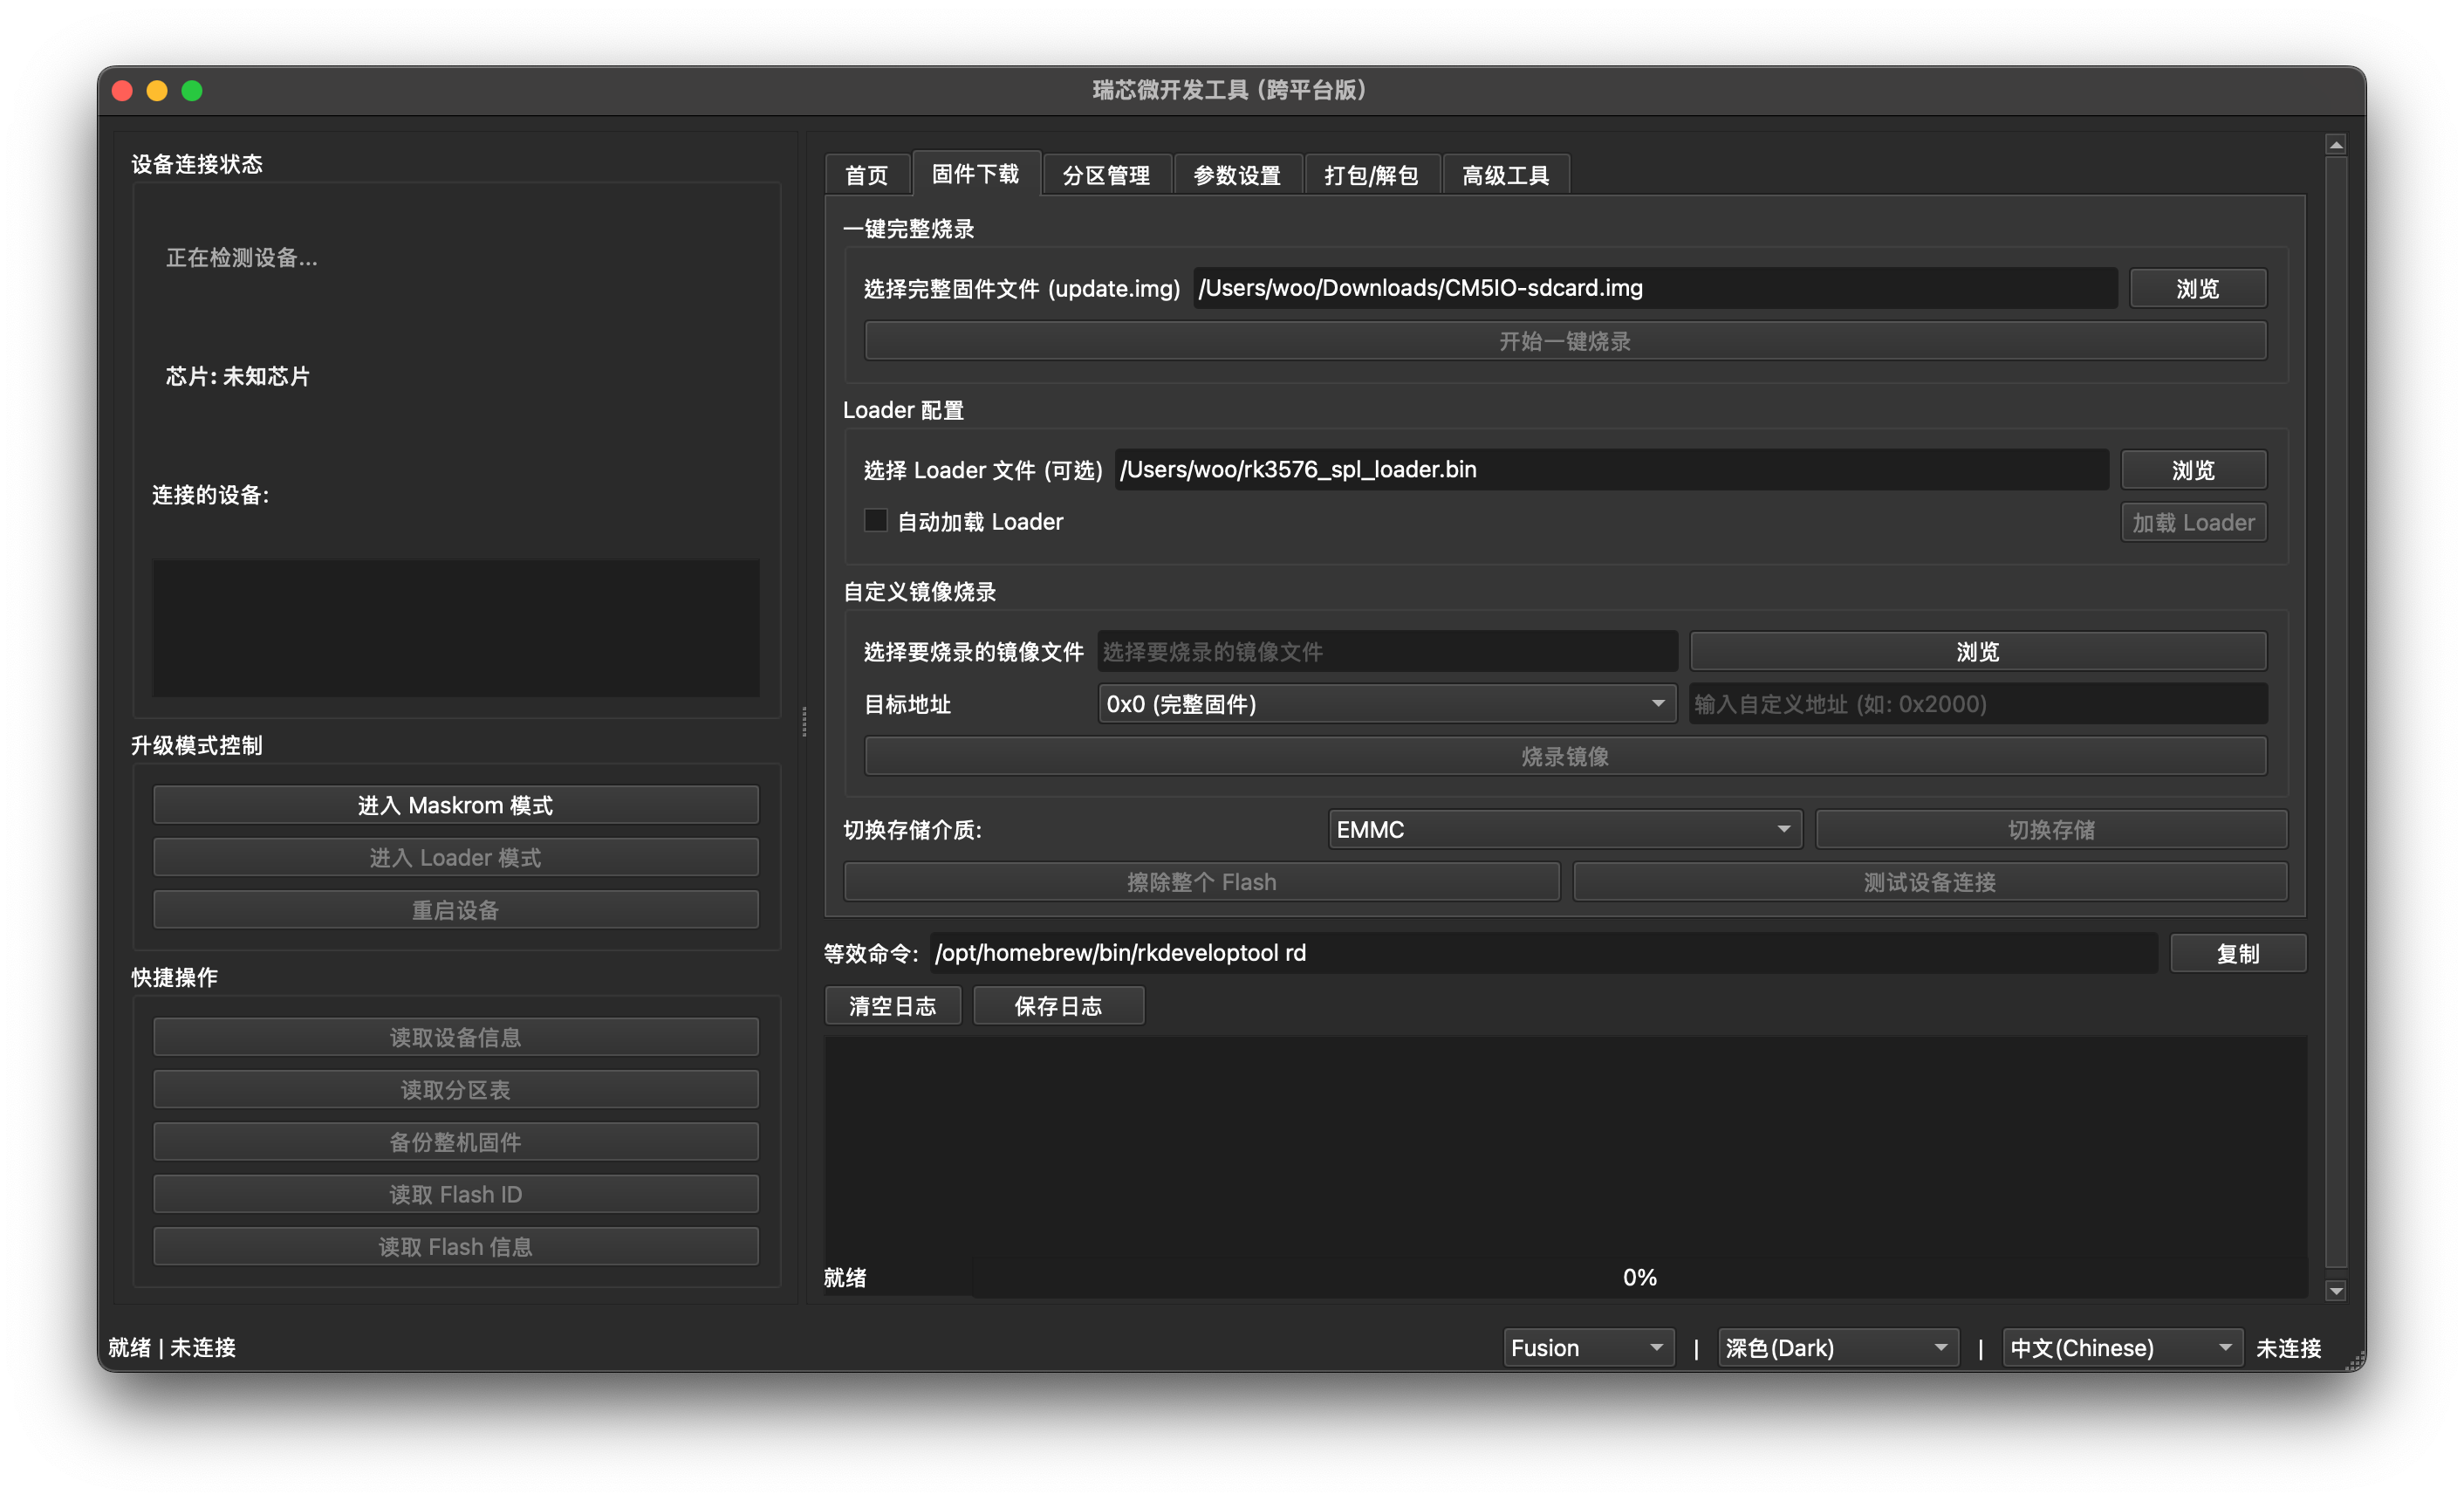
Task: Click the green macOS zoom window button
Action: coord(192,91)
